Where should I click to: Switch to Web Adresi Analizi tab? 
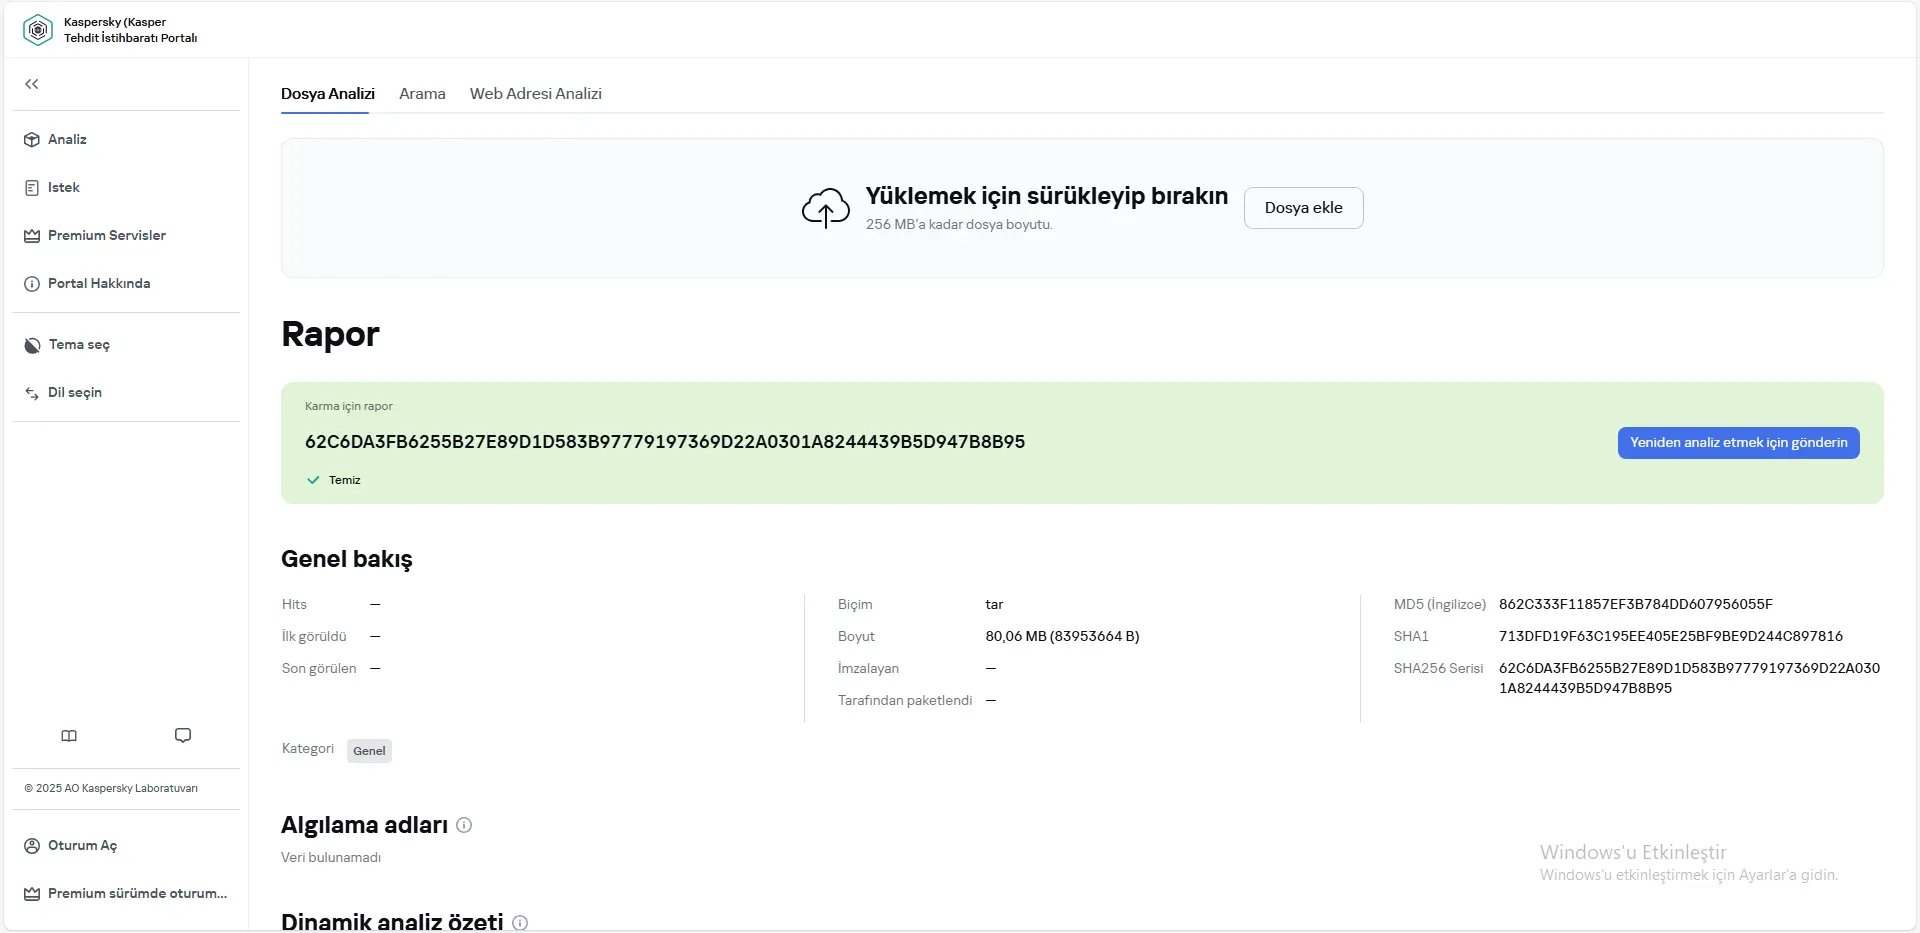click(536, 93)
